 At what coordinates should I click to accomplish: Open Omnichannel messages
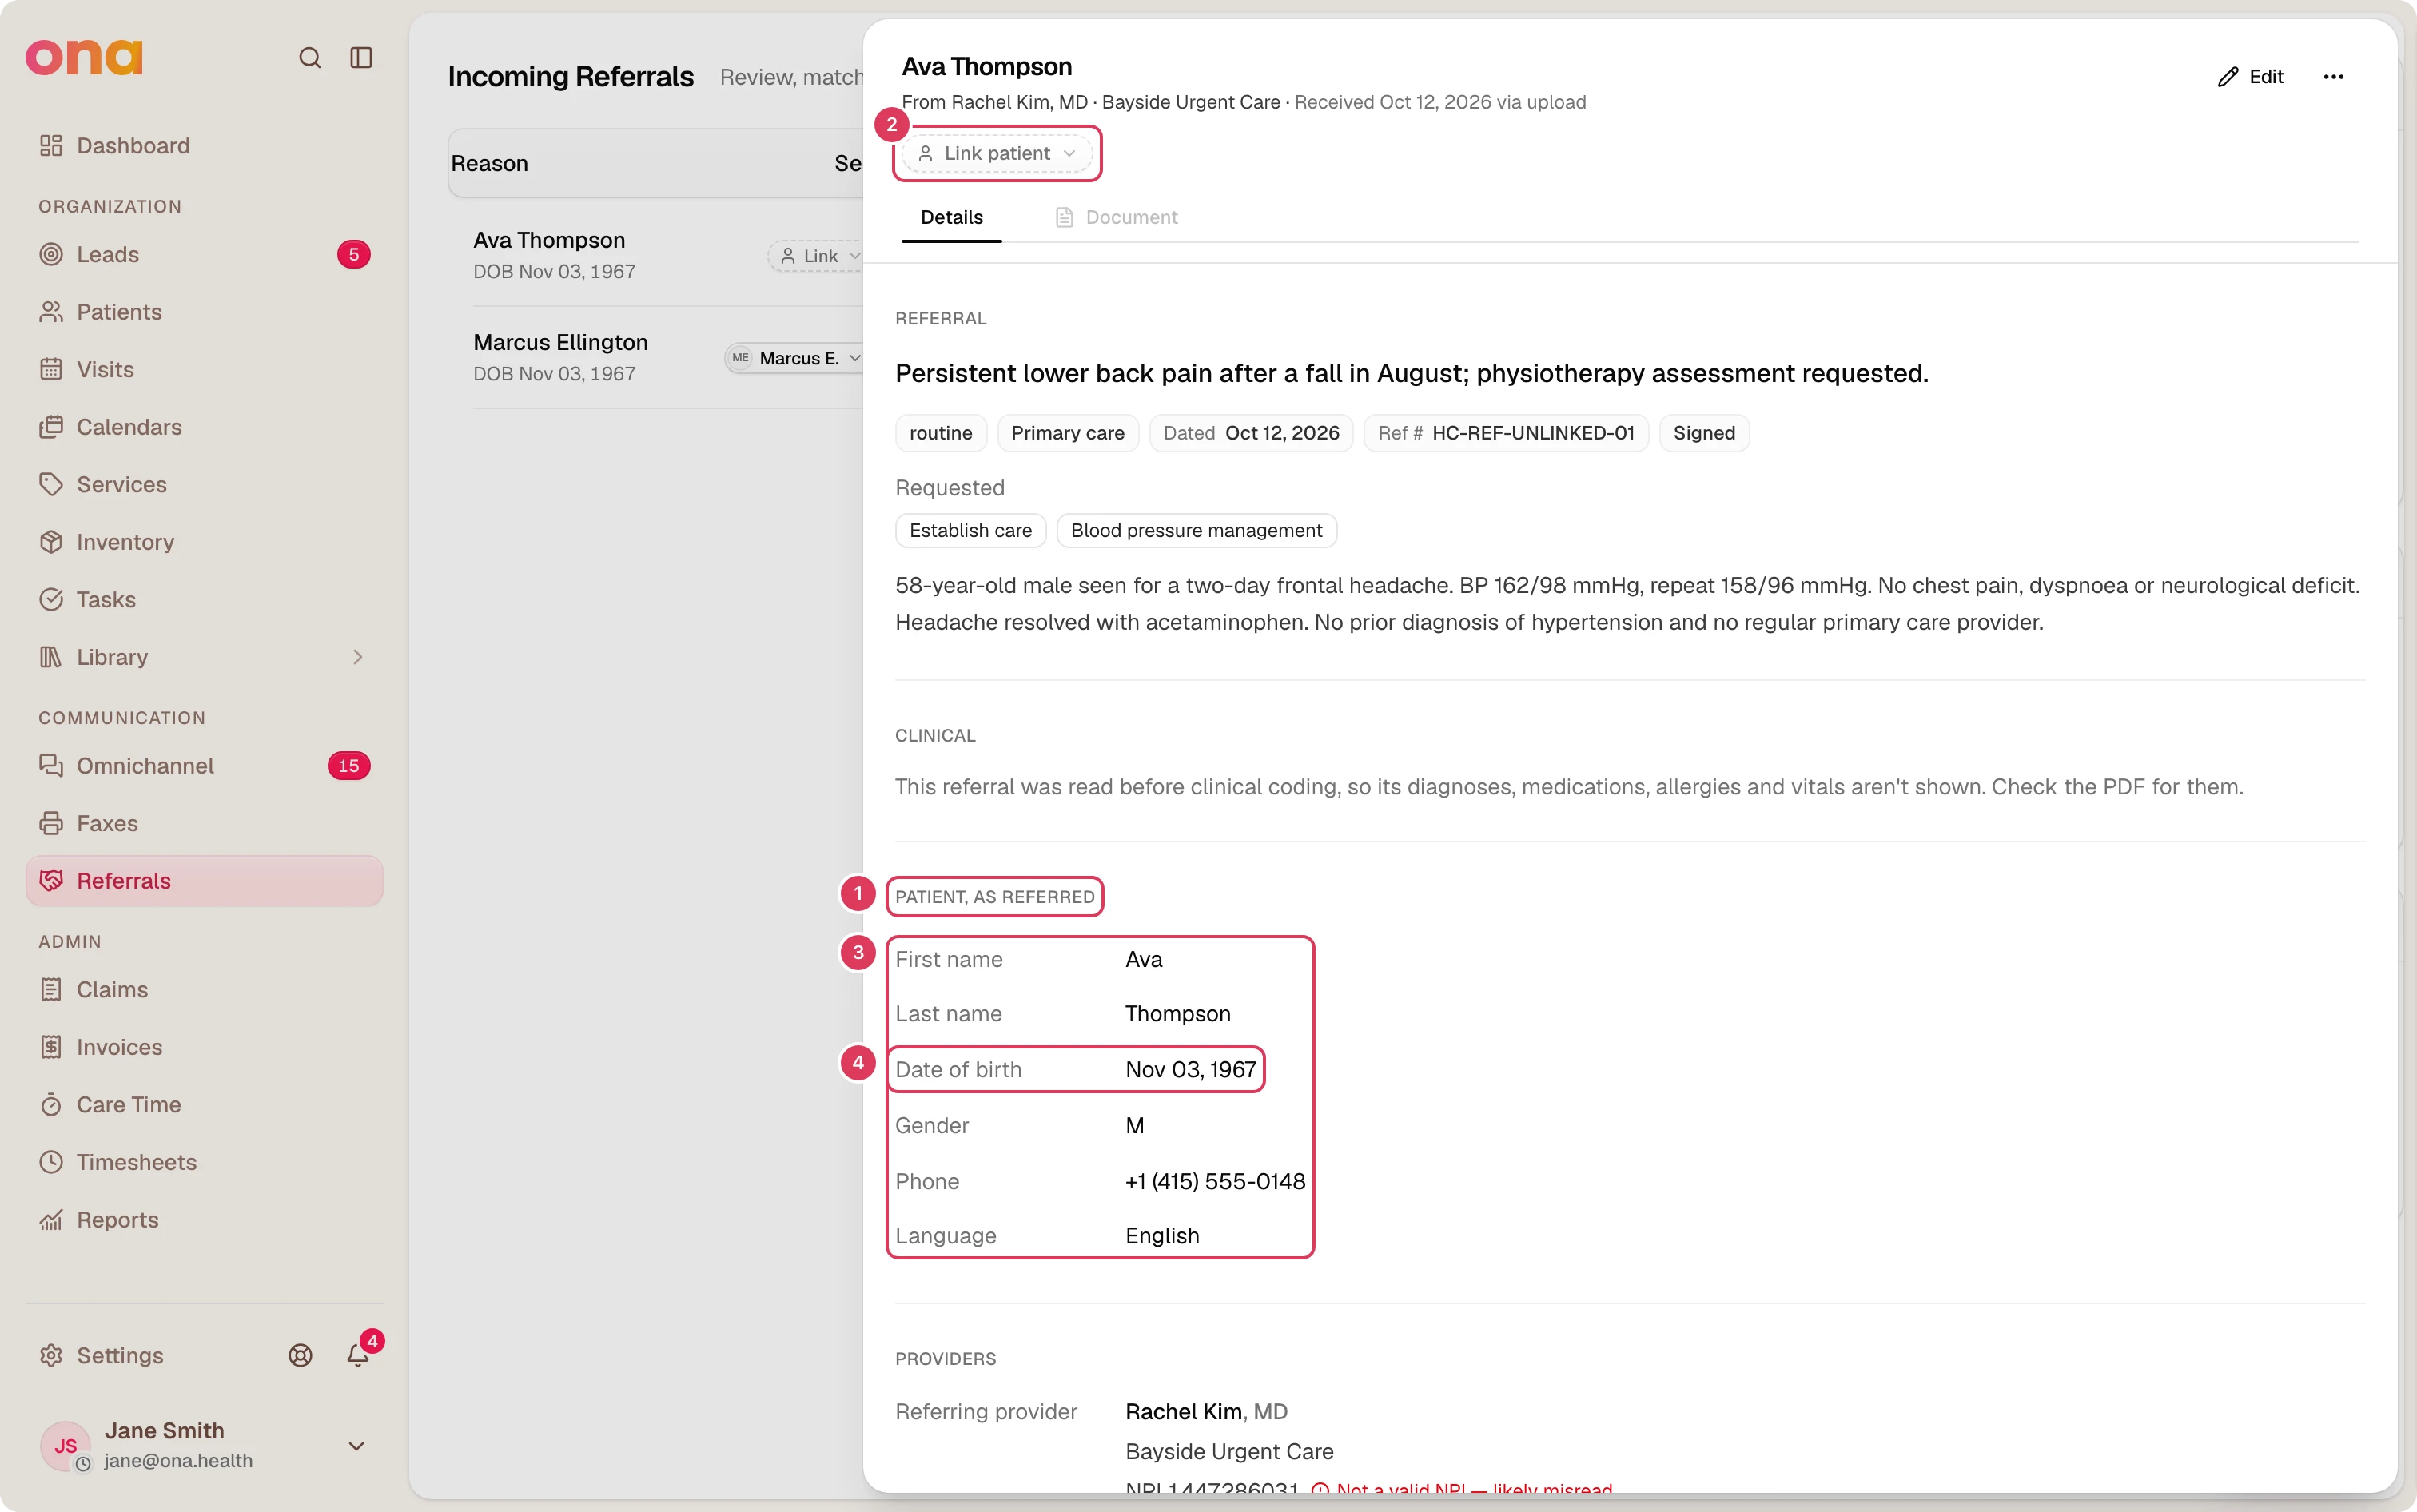(204, 766)
